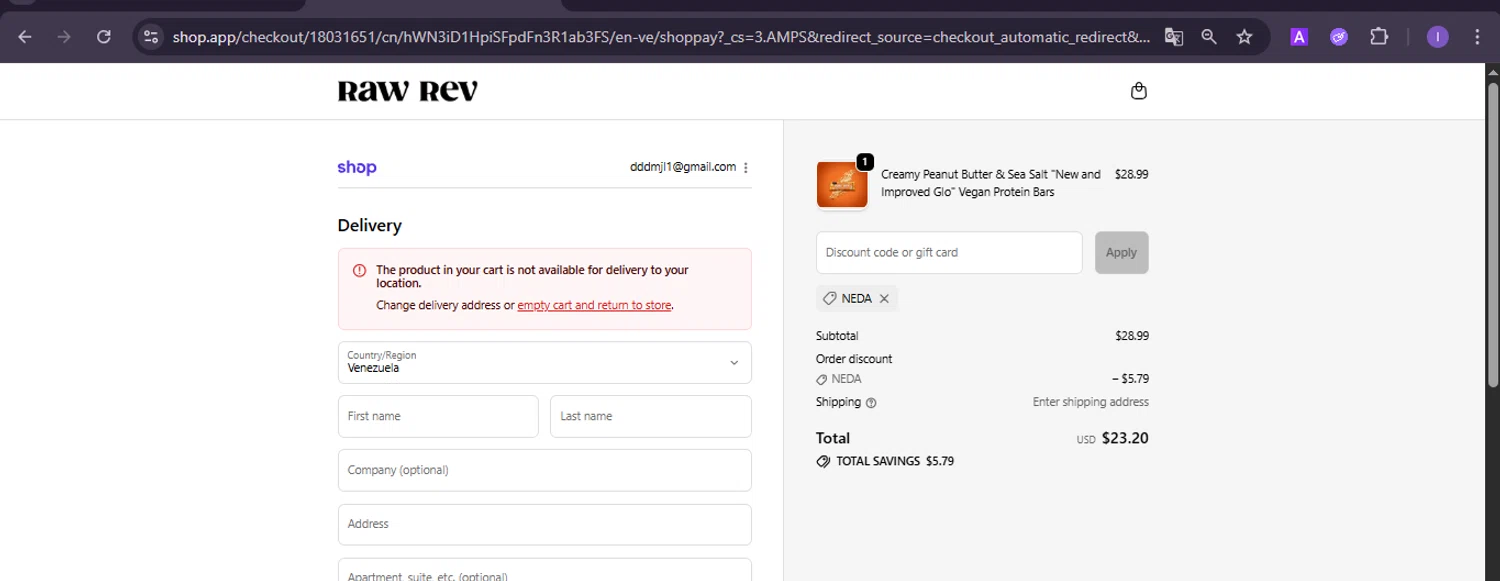
Task: Click the Discount code or gift card field
Action: (949, 252)
